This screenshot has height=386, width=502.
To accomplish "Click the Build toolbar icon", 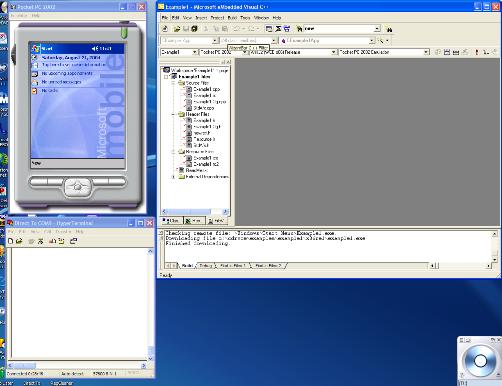I will tap(447, 52).
